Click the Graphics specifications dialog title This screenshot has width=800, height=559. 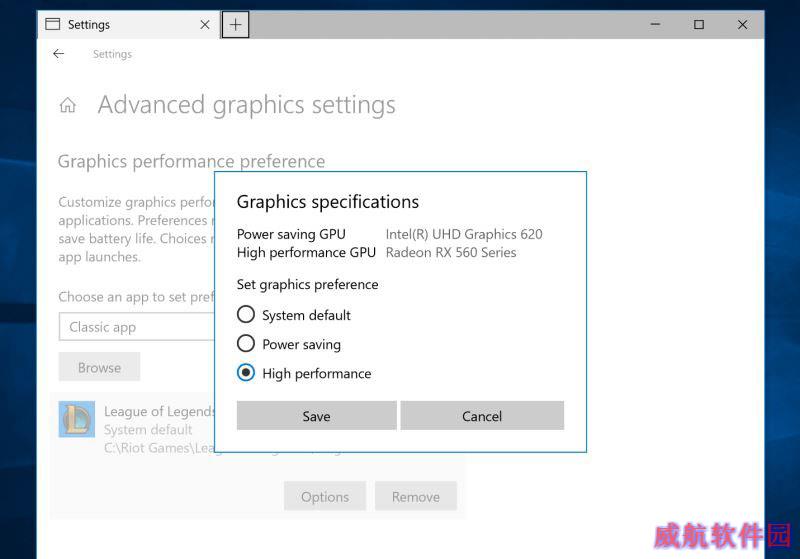[328, 202]
